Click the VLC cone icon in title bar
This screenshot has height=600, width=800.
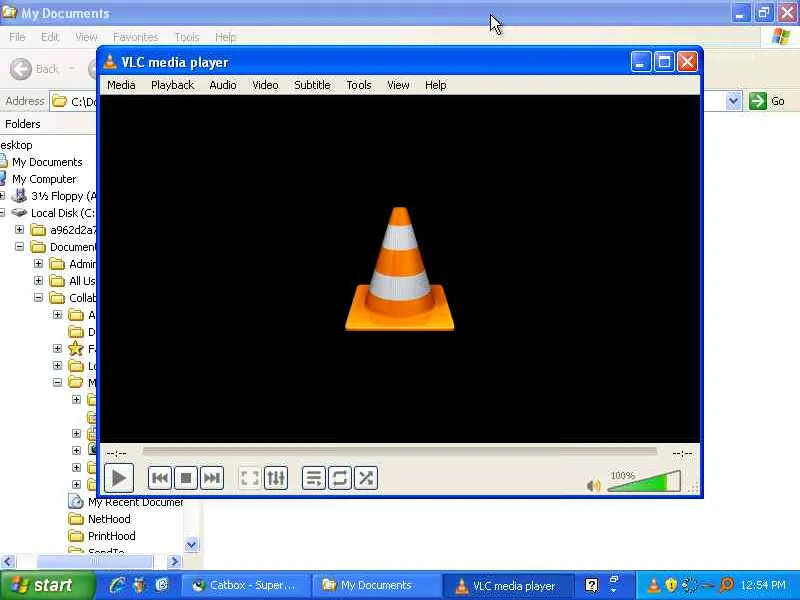[x=110, y=62]
